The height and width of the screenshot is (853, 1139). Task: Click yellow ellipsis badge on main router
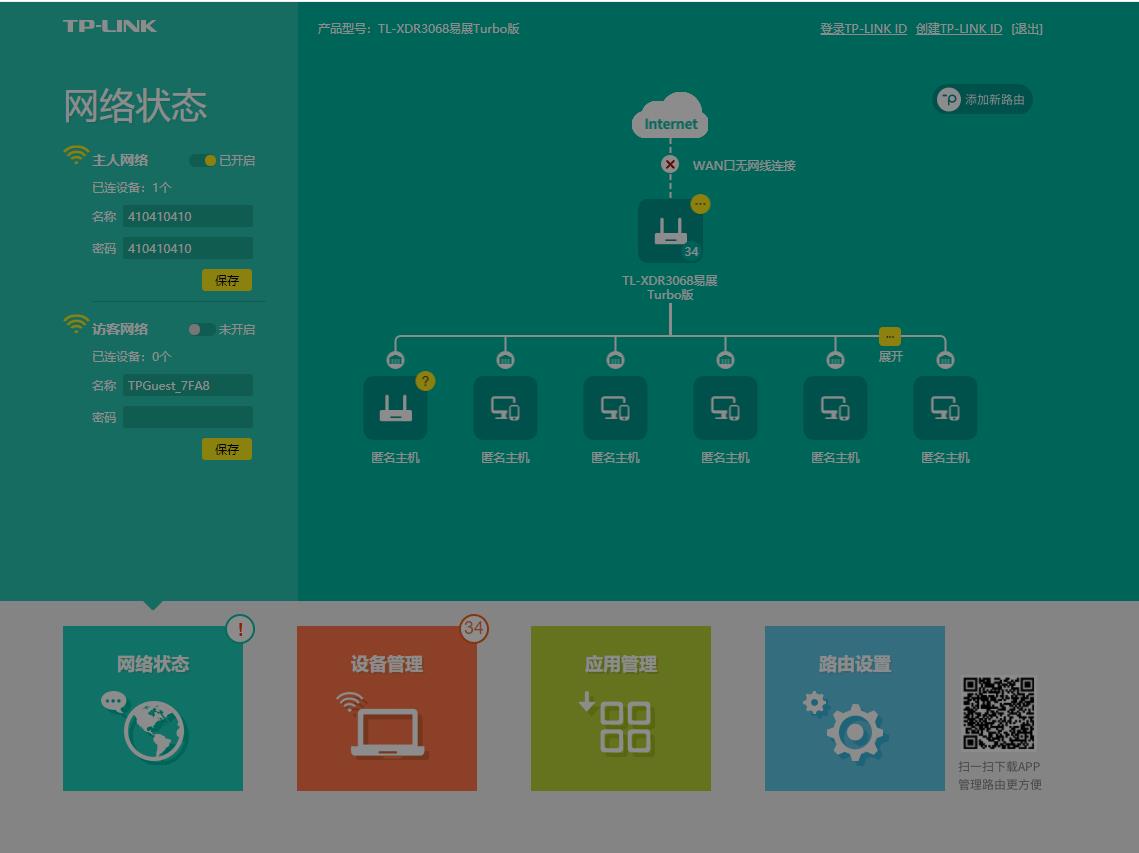click(x=700, y=204)
